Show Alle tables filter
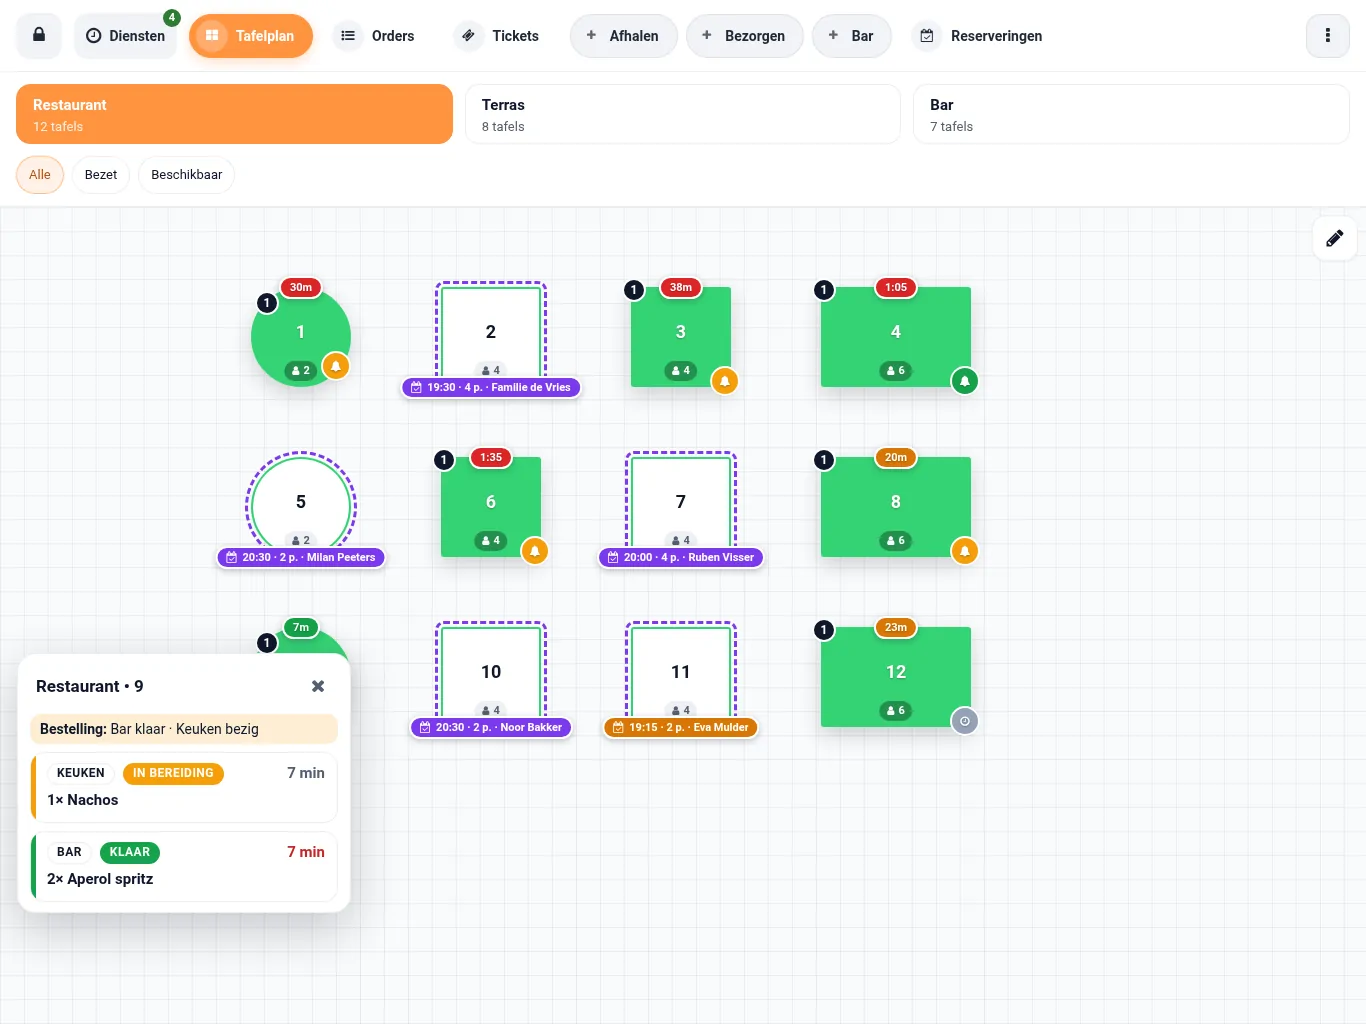 click(x=40, y=175)
